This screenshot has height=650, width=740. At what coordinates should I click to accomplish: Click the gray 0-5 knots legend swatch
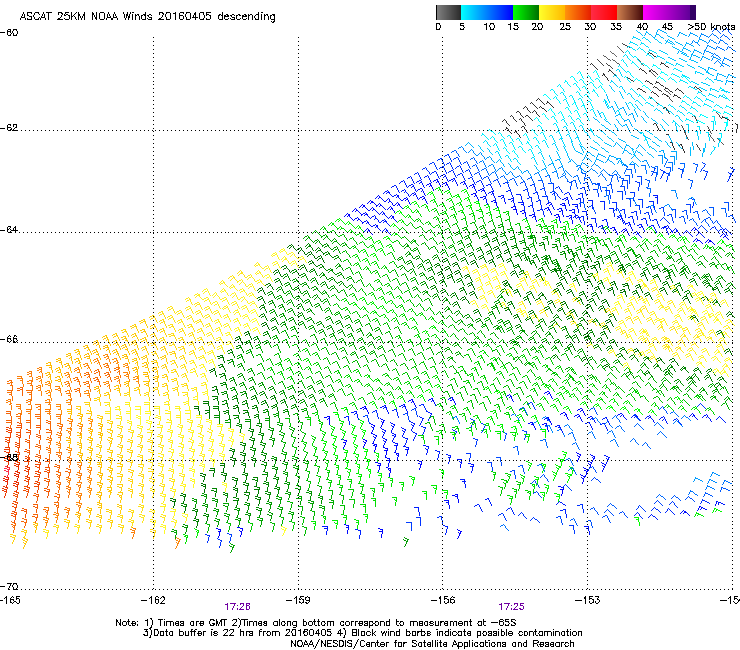(448, 12)
